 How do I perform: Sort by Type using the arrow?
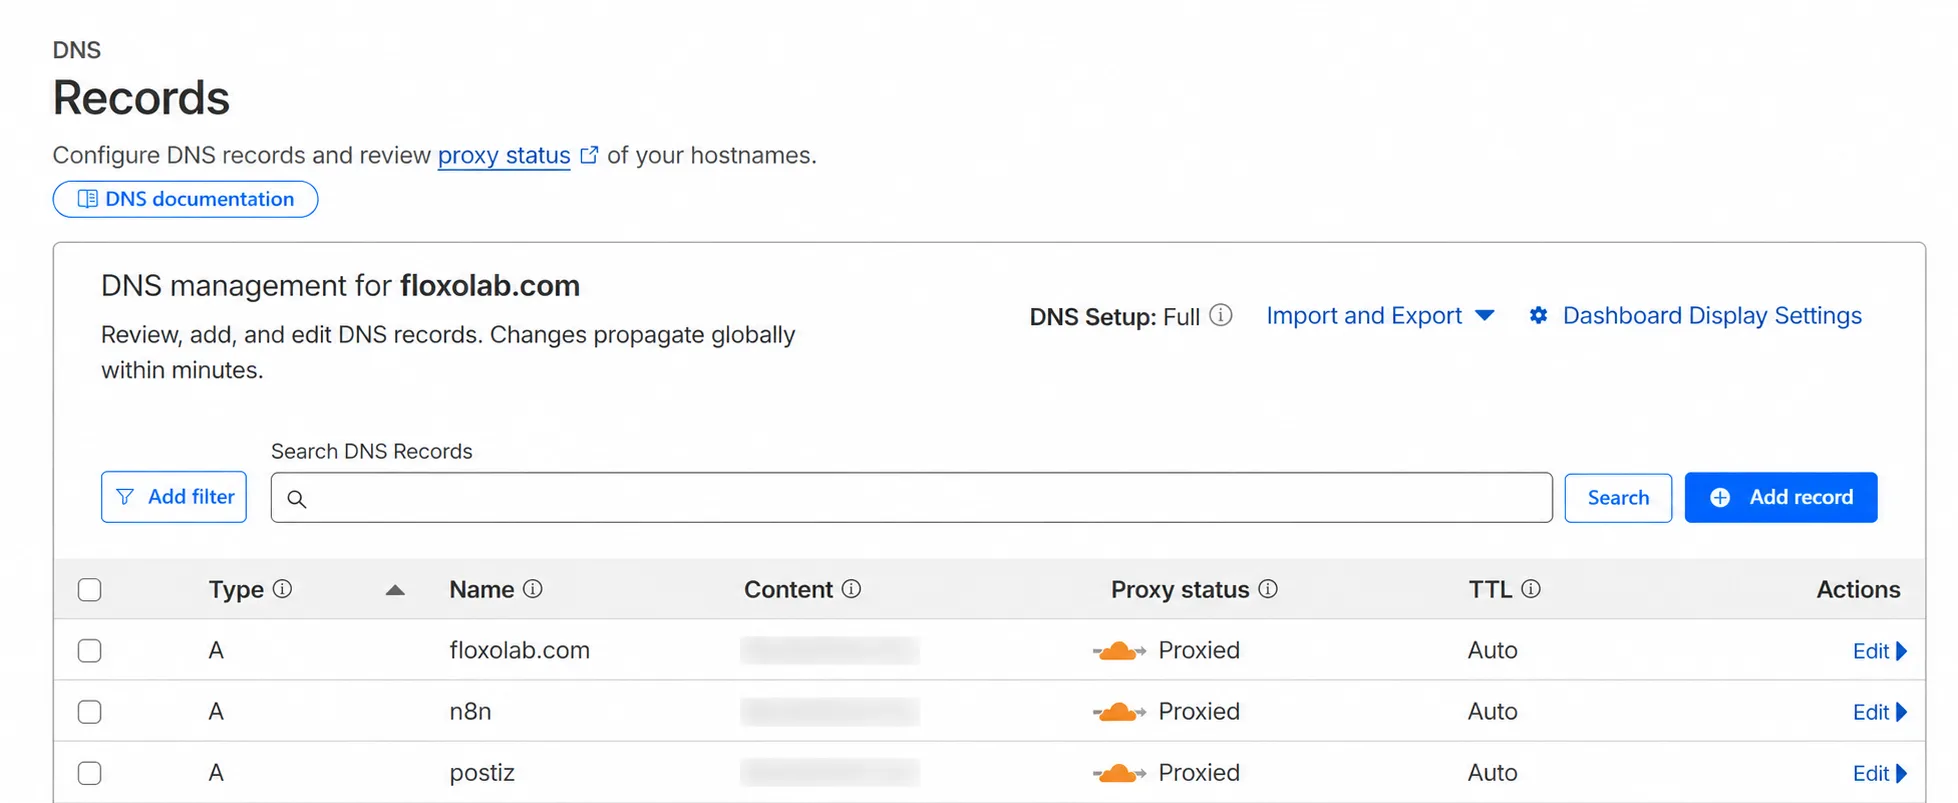tap(395, 590)
